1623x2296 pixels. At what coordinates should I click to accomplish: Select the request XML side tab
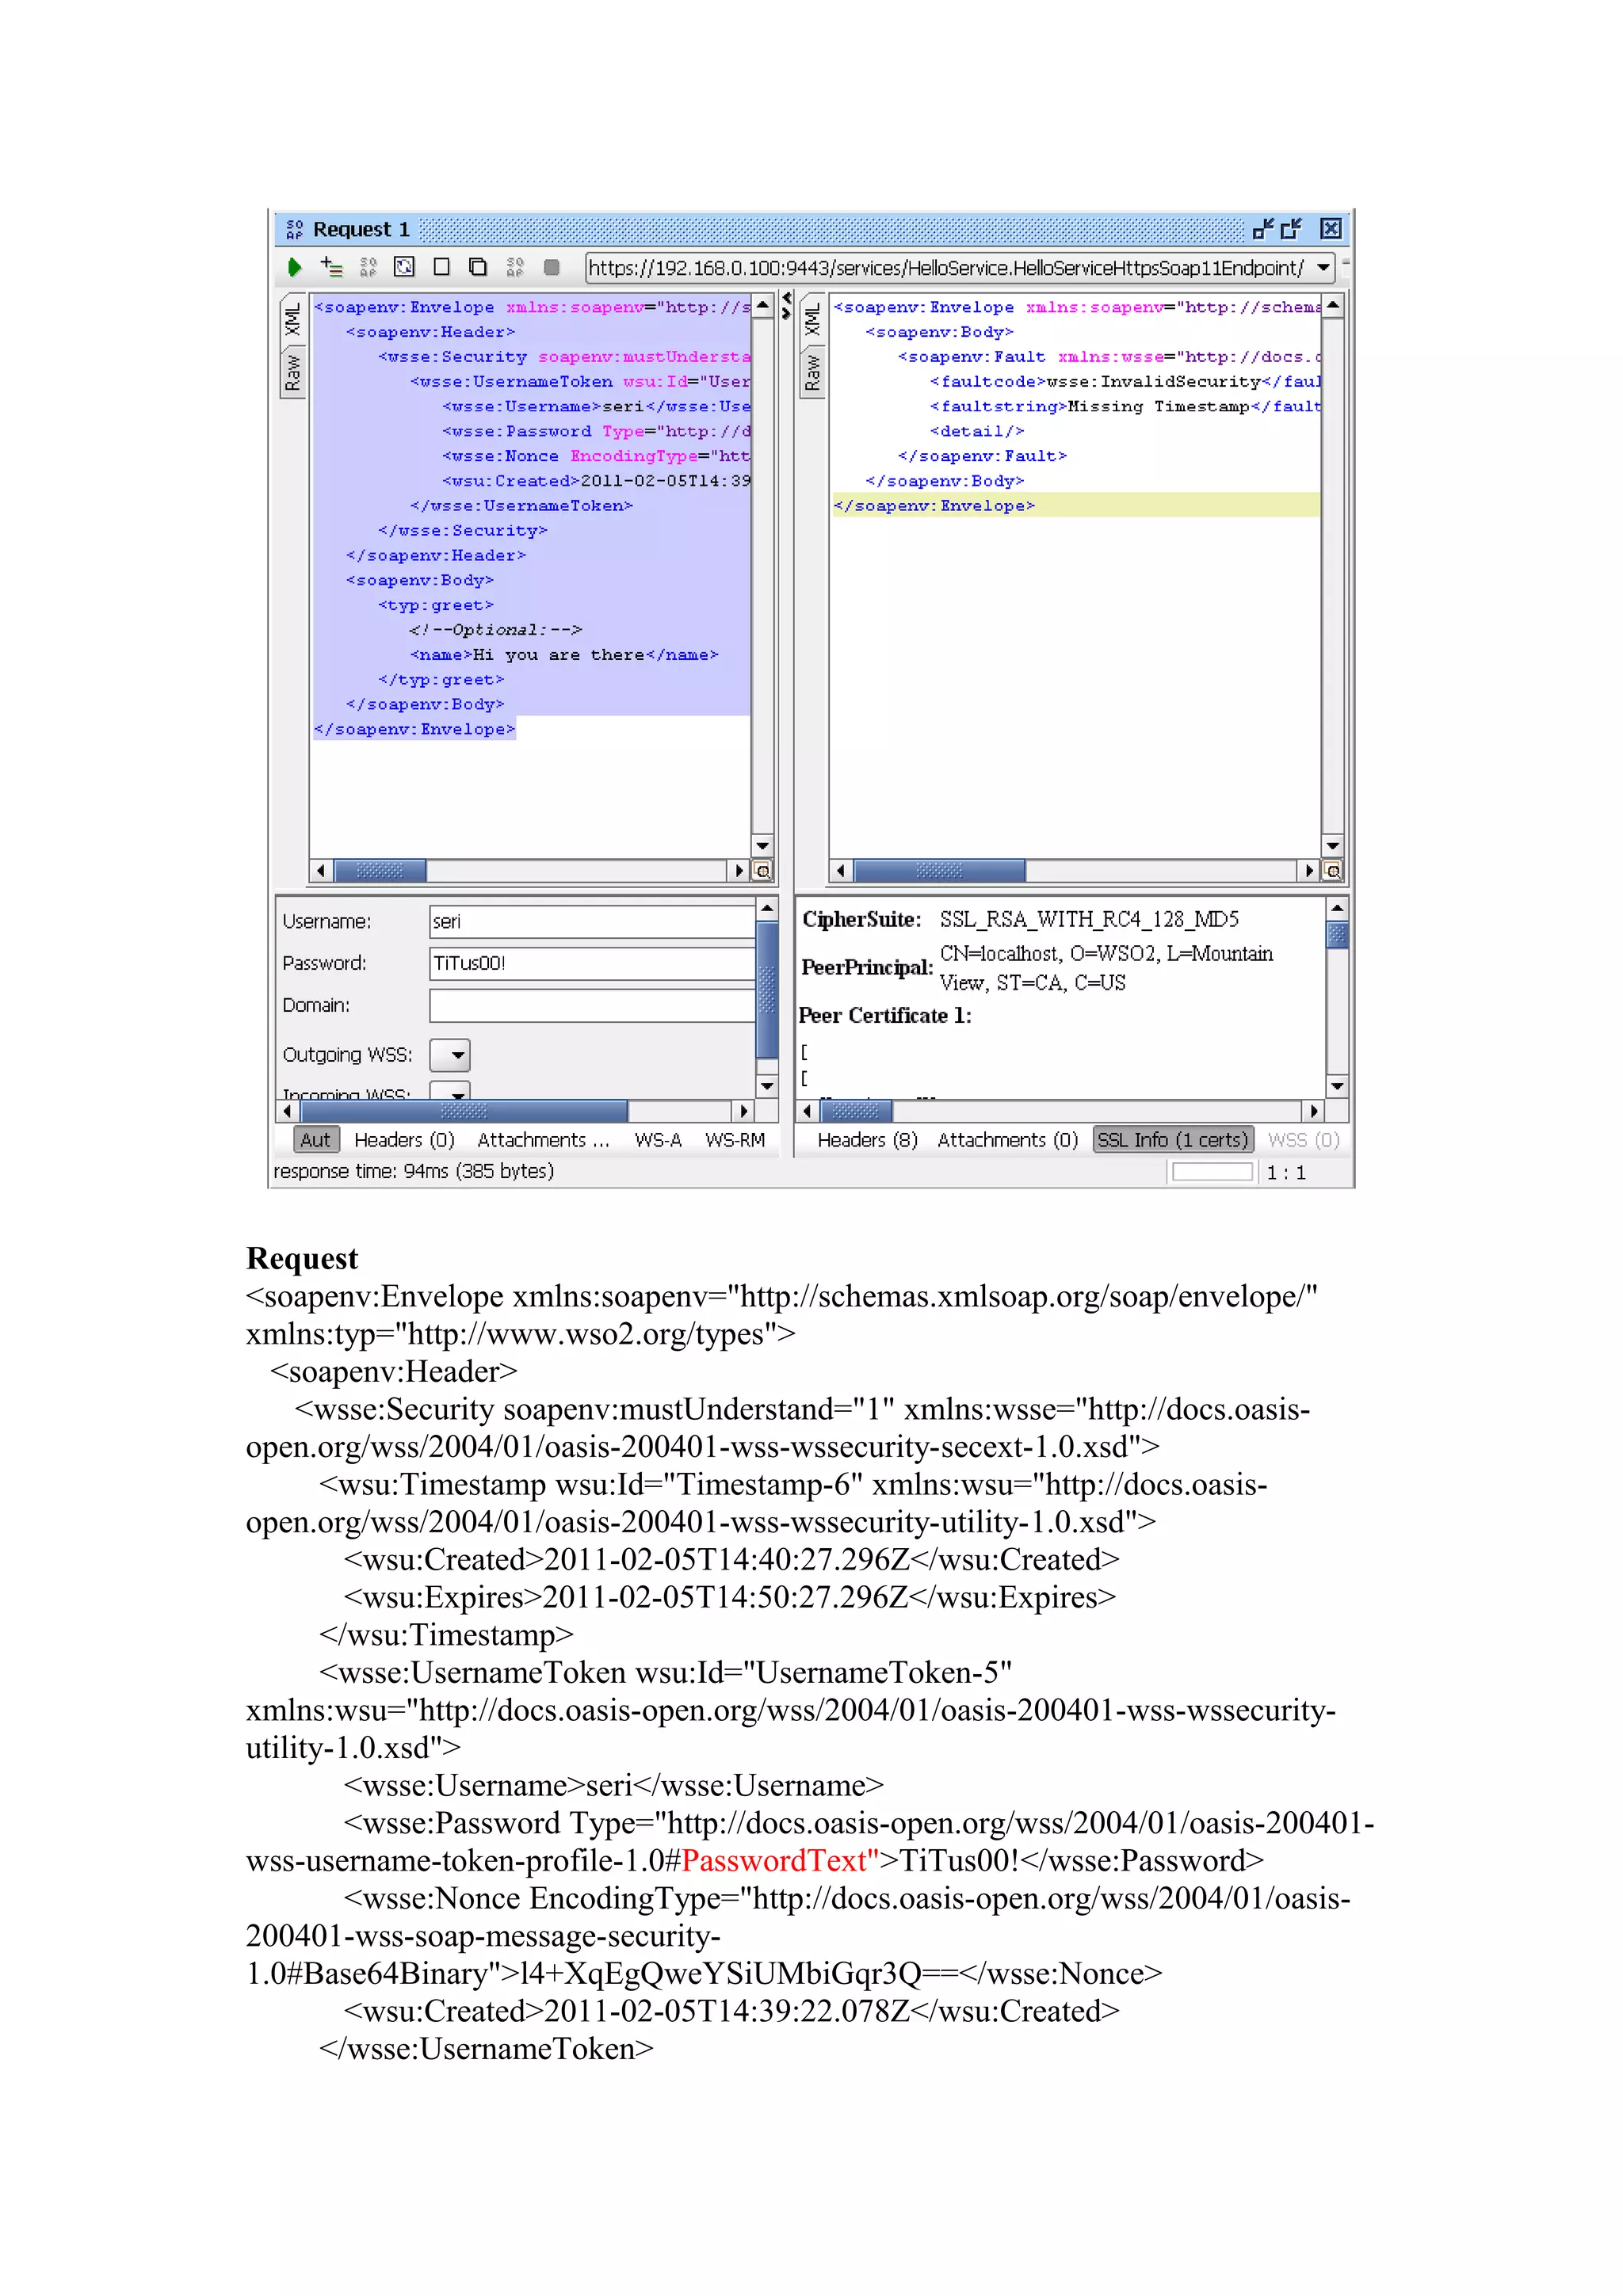(292, 320)
